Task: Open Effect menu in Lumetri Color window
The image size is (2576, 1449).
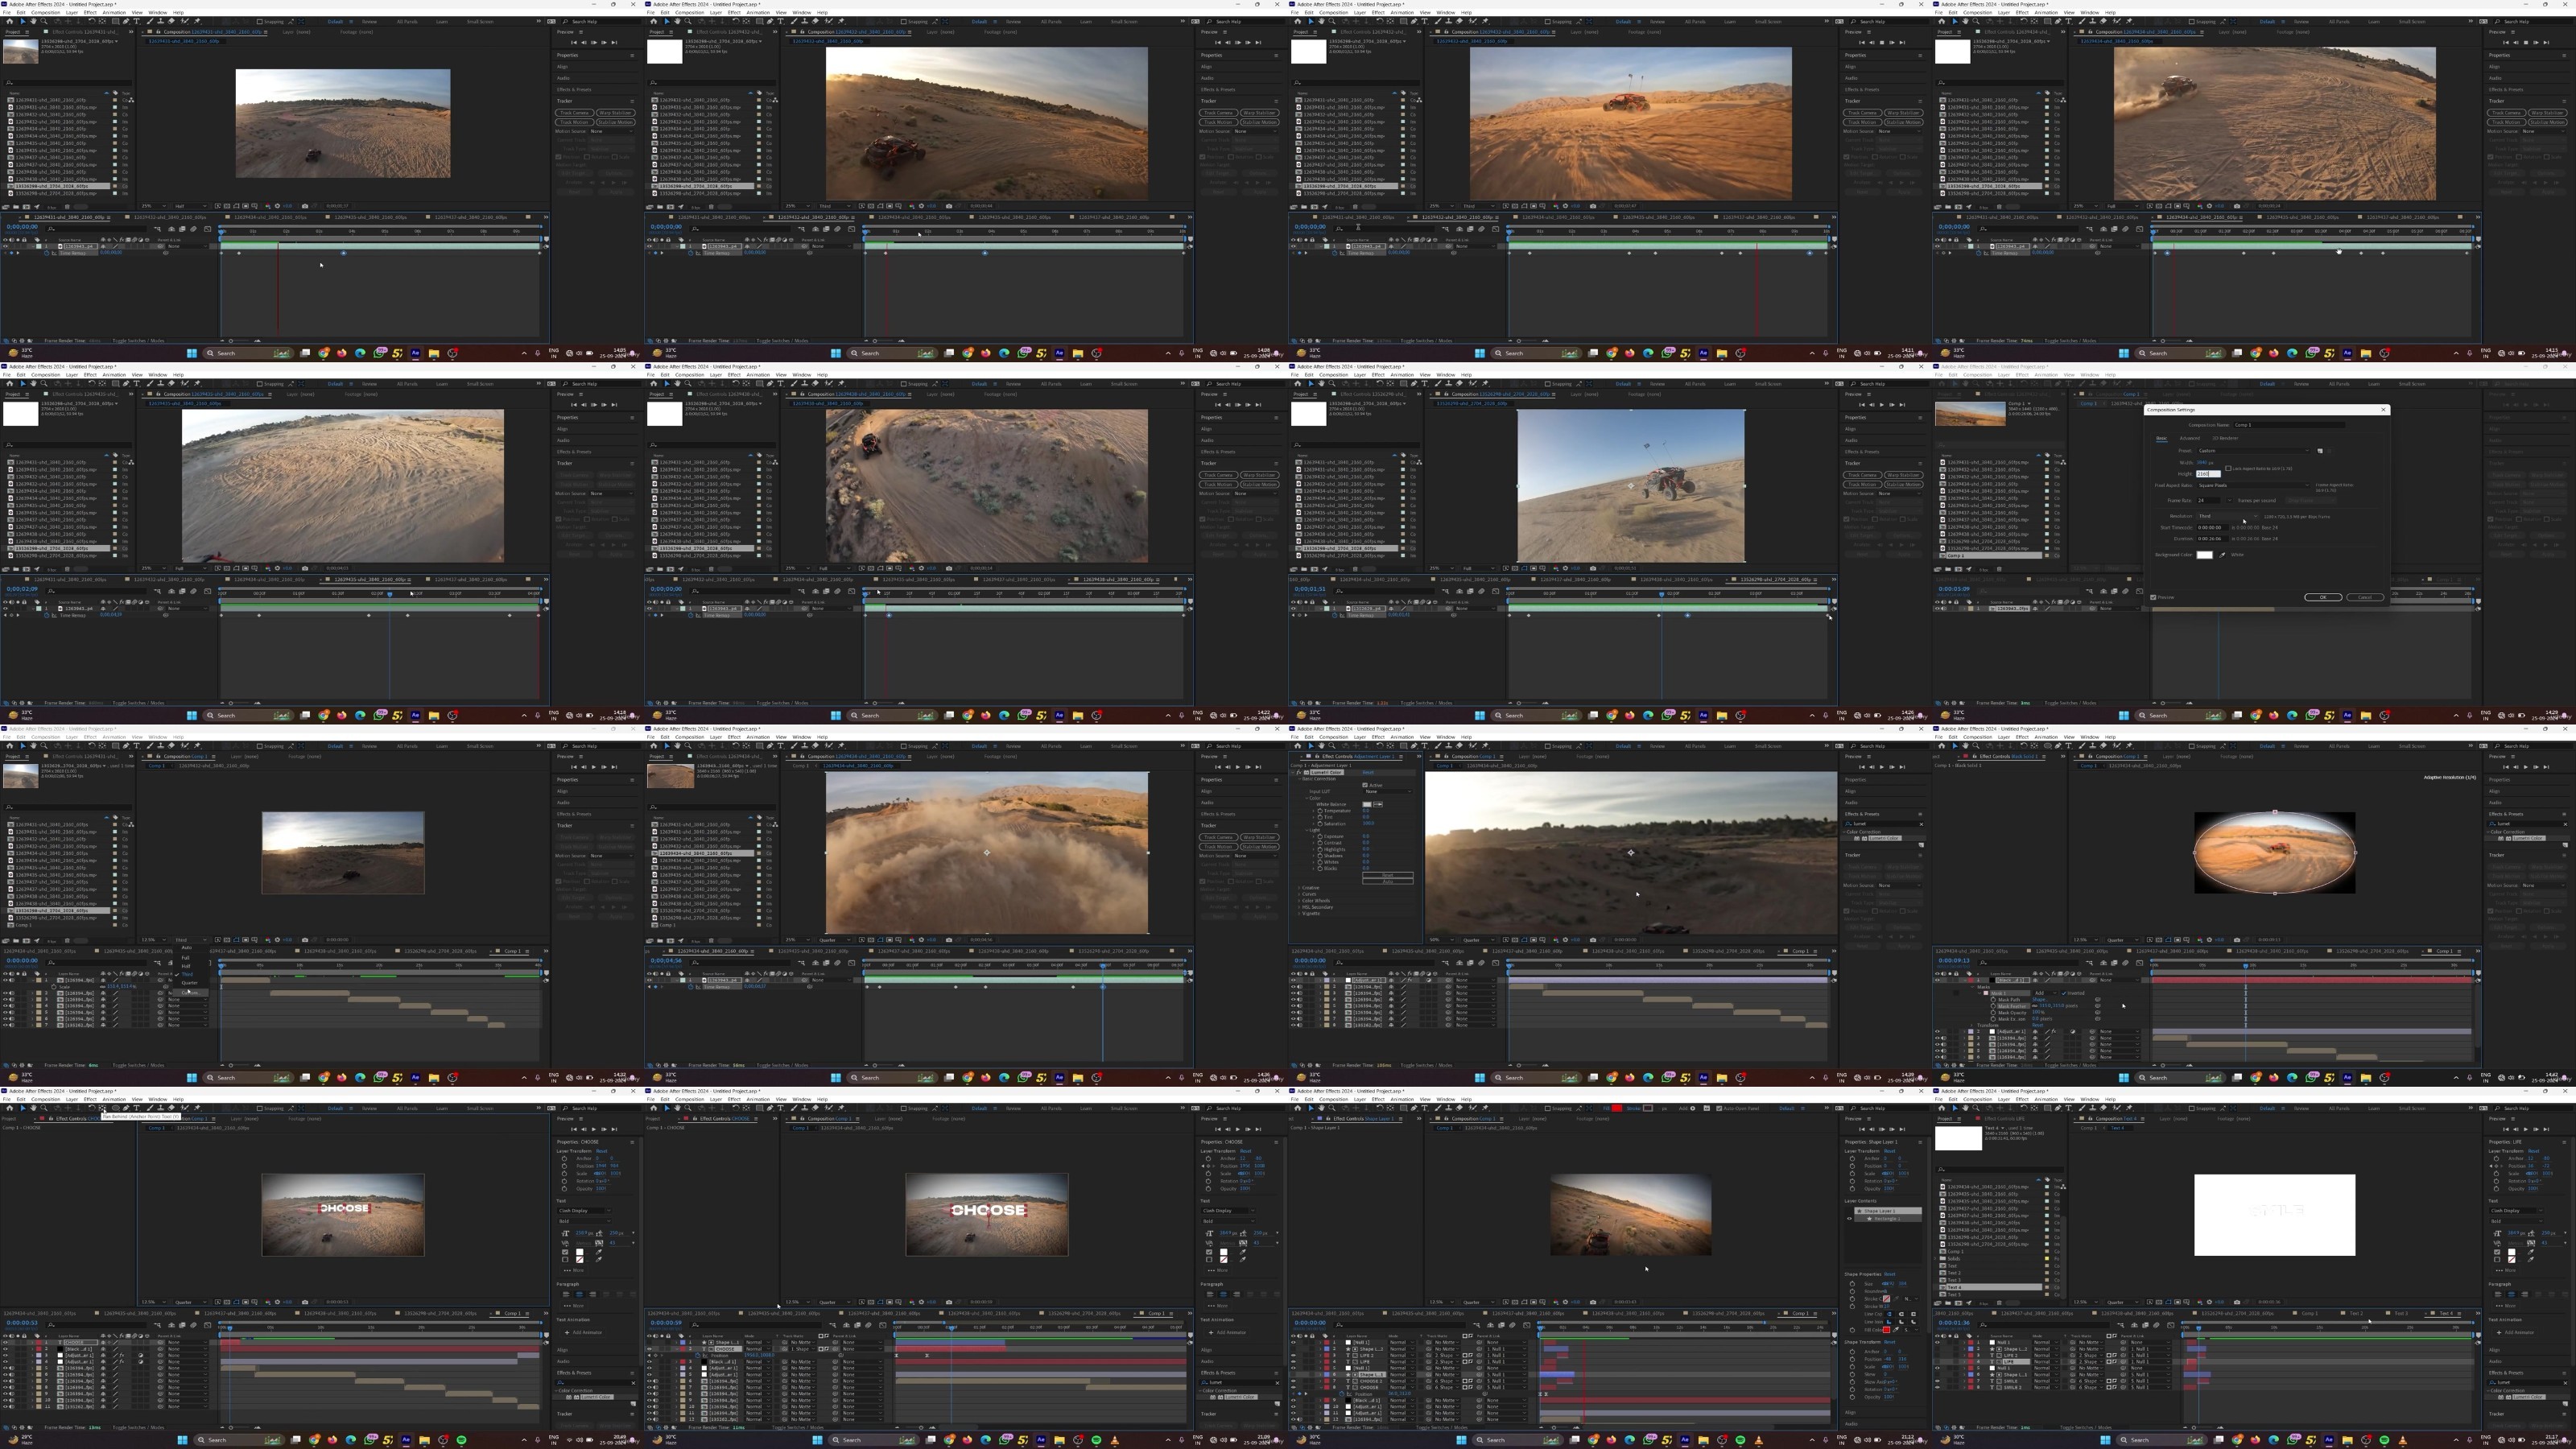Action: (x=1379, y=737)
